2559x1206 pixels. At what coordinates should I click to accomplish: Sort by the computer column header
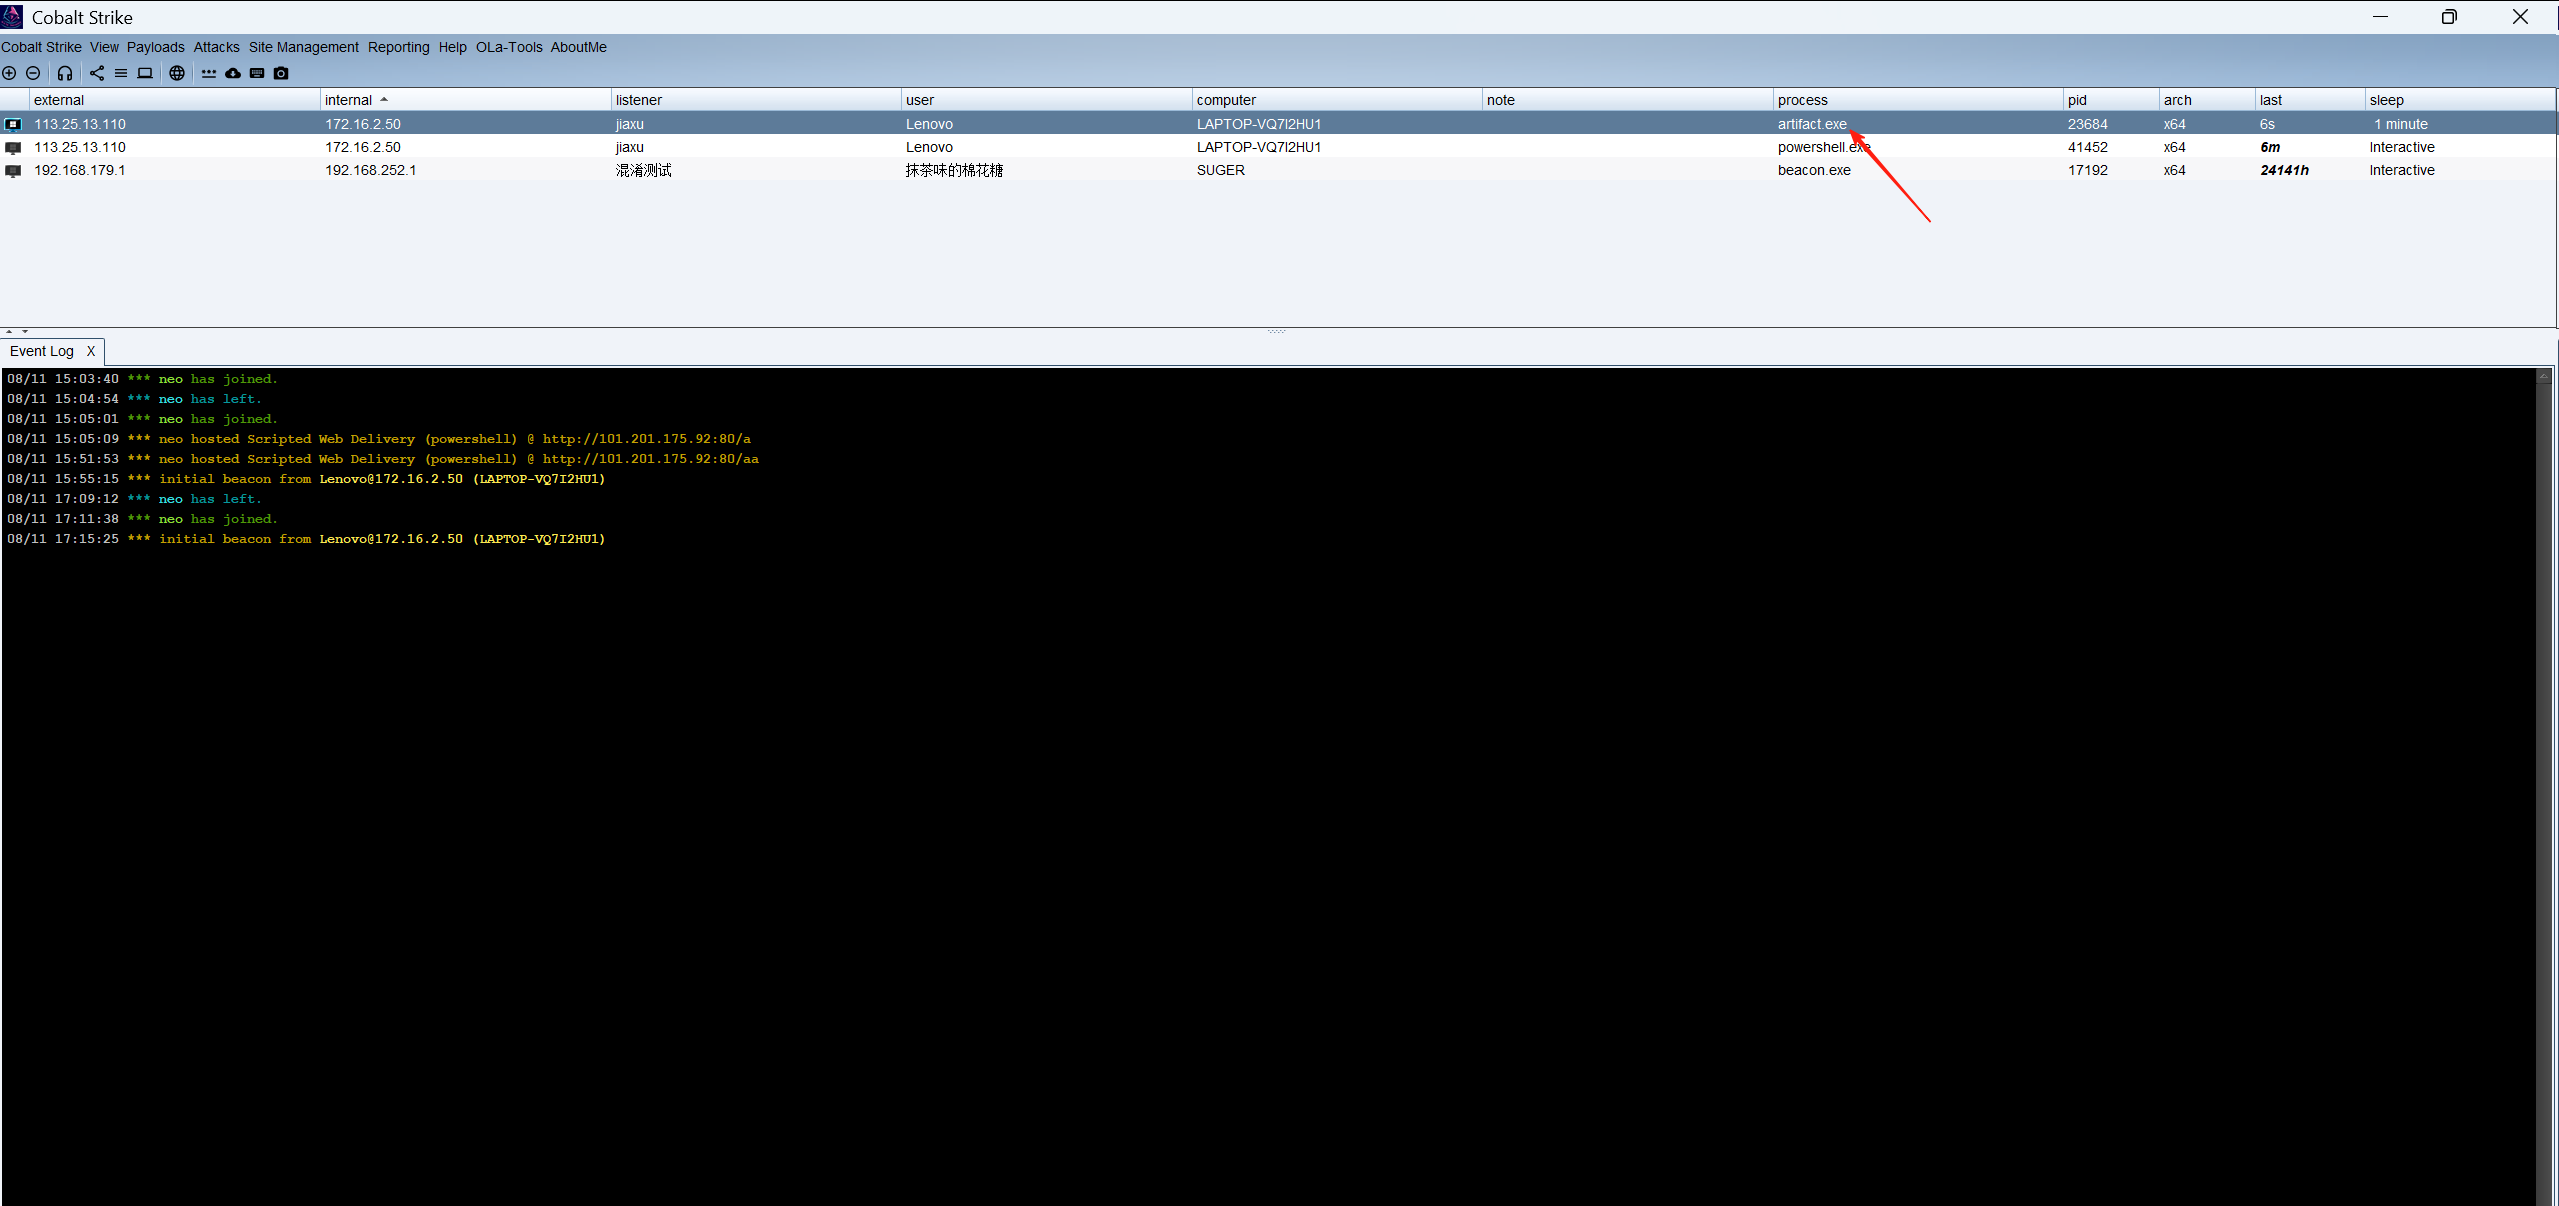pyautogui.click(x=1337, y=100)
